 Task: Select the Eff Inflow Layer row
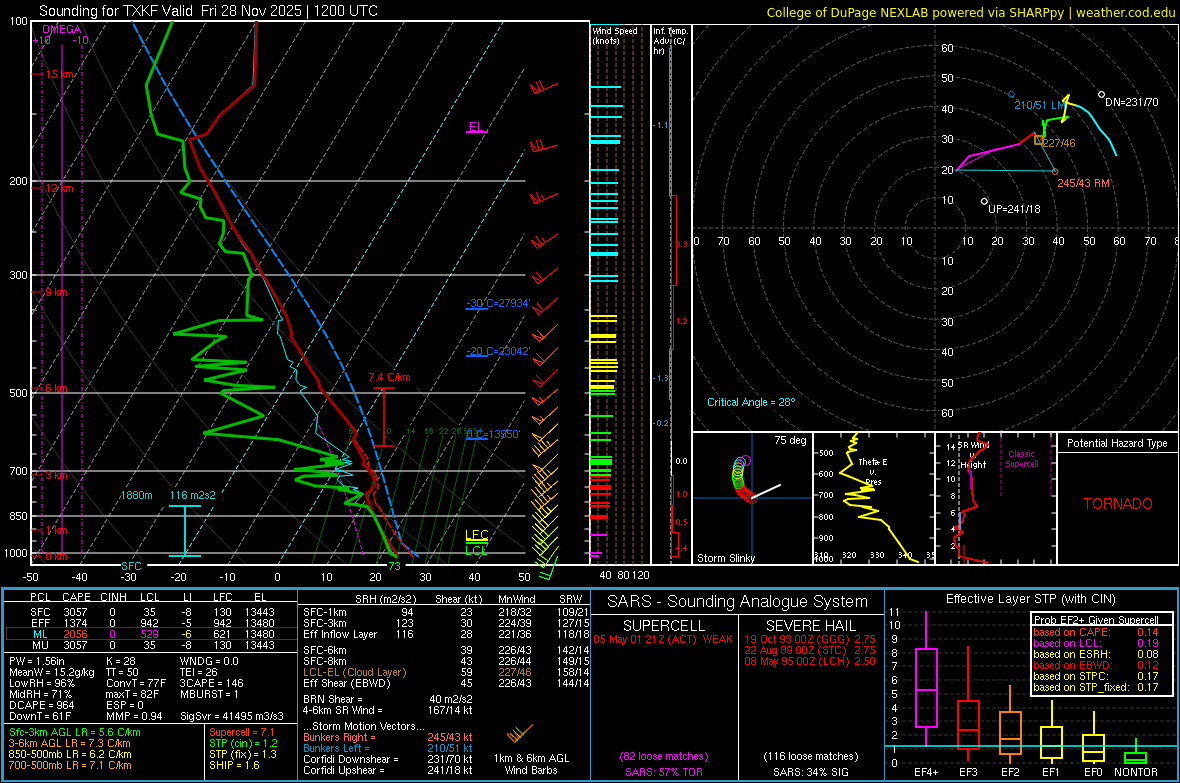(446, 634)
